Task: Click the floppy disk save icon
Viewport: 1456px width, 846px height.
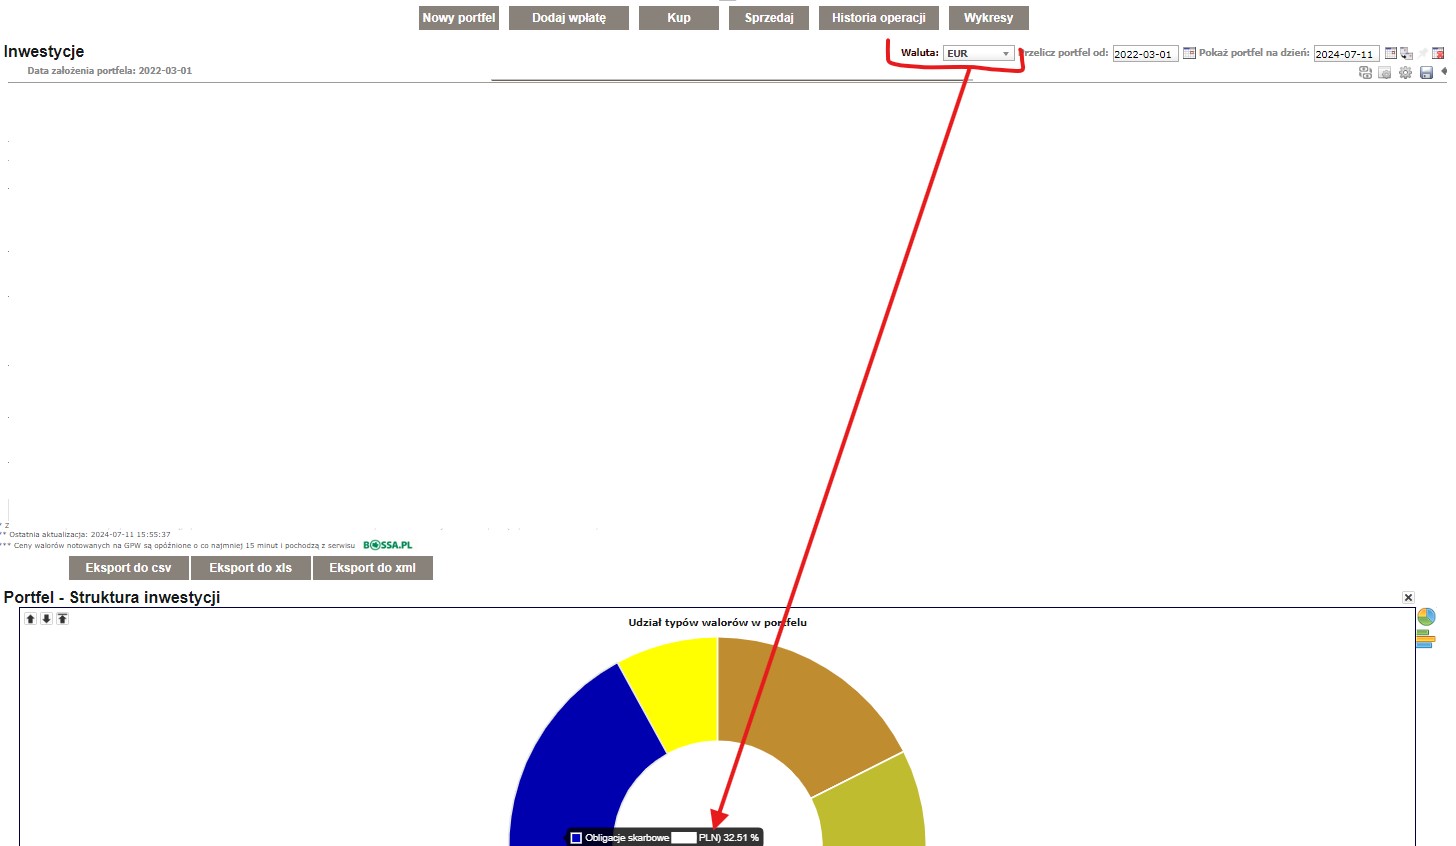Action: click(1426, 72)
